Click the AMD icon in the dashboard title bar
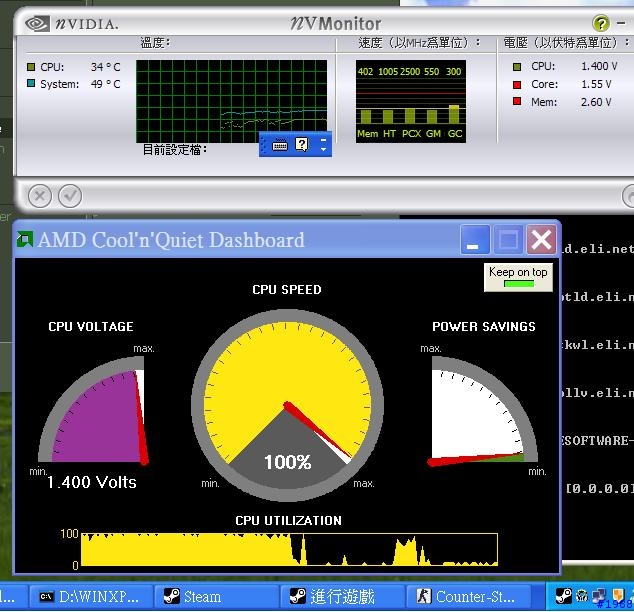This screenshot has width=634, height=612. [x=25, y=239]
